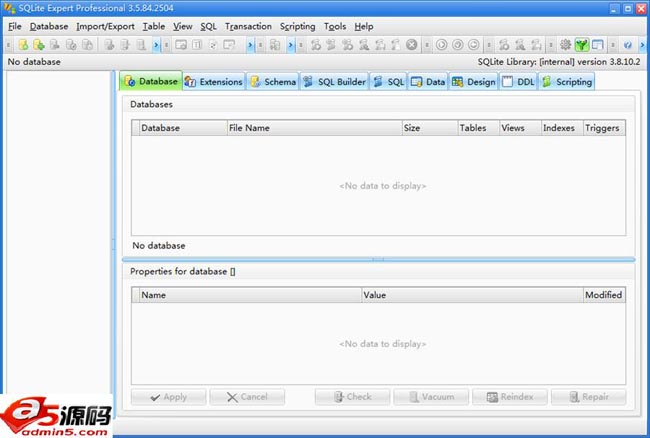Click the Commit Transaction checkmark-circle icon
Viewport: 650px width, 438px height.
[x=458, y=45]
